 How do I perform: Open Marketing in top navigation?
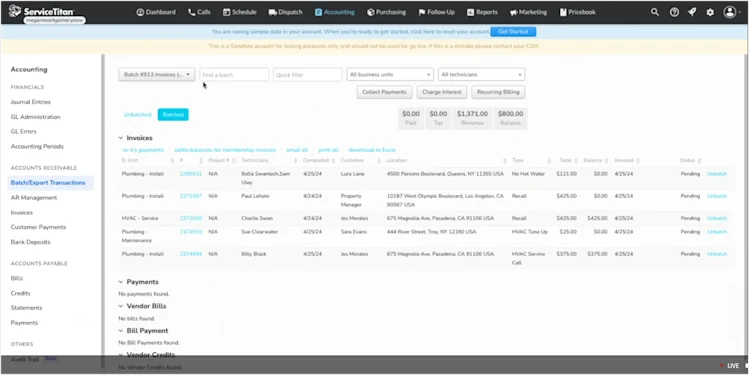(528, 12)
